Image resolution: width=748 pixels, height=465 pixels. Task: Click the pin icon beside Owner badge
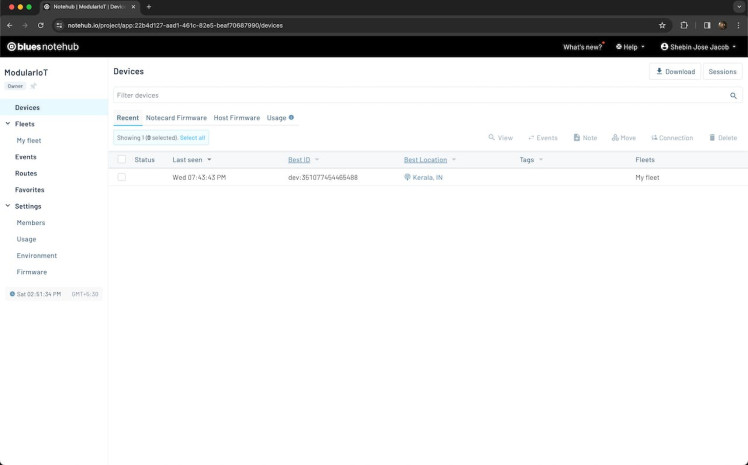click(x=33, y=86)
